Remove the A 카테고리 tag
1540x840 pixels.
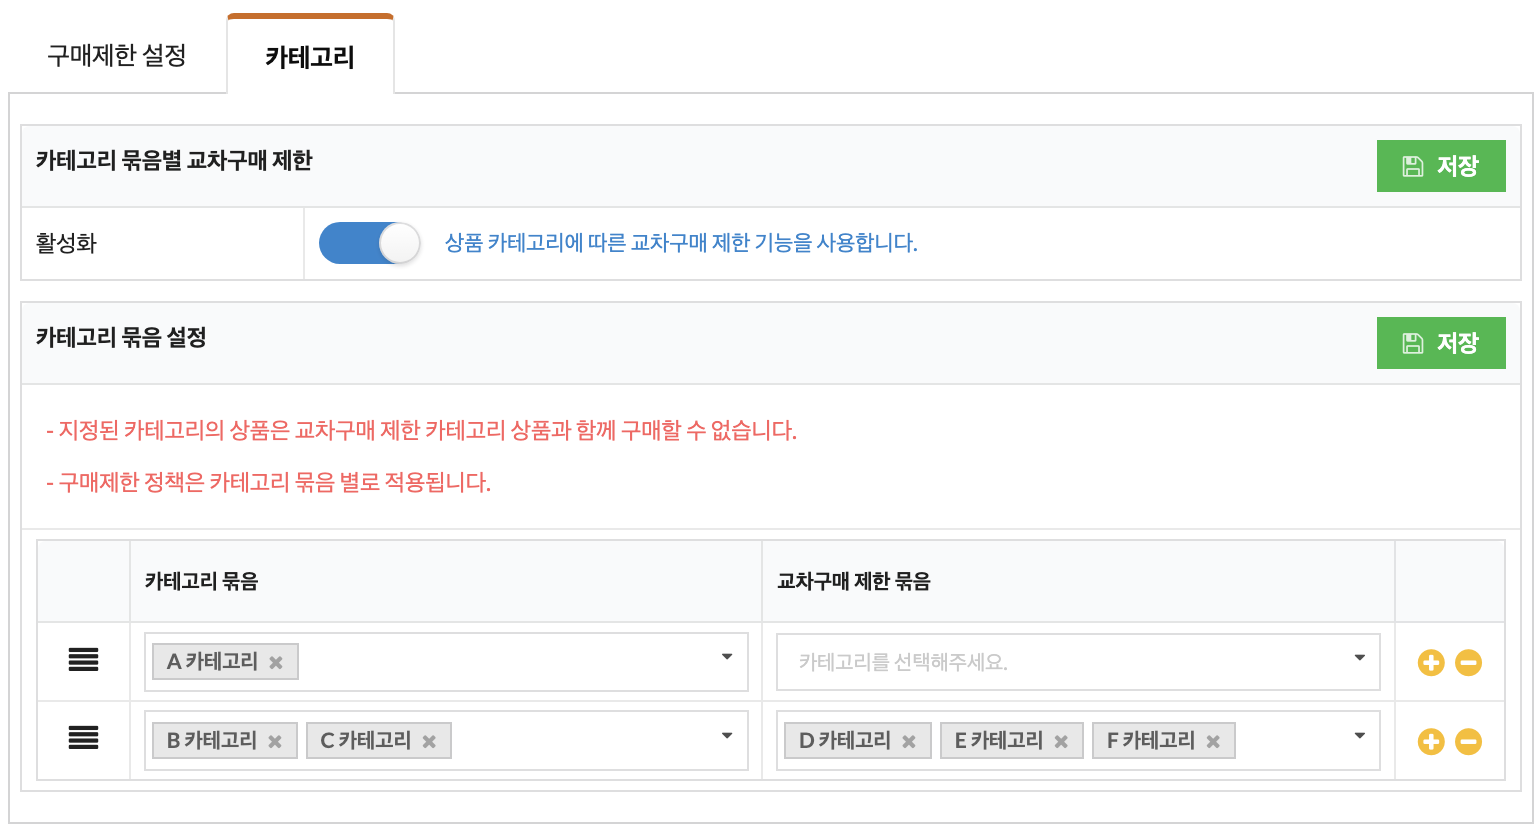tap(276, 663)
